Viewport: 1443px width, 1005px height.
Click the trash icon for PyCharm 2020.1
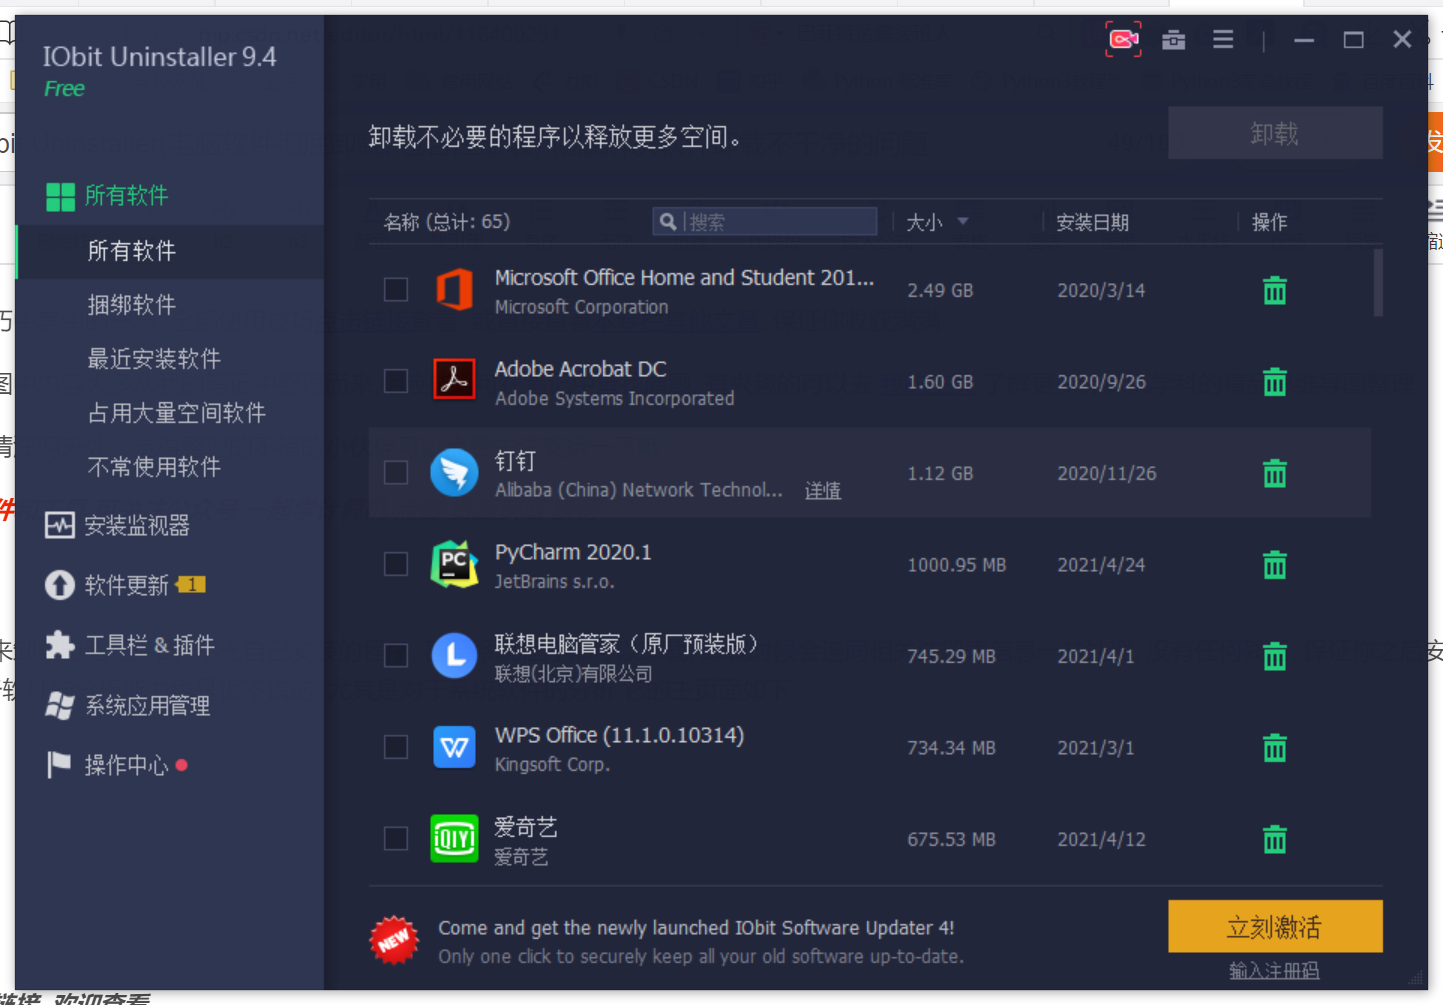(1274, 565)
